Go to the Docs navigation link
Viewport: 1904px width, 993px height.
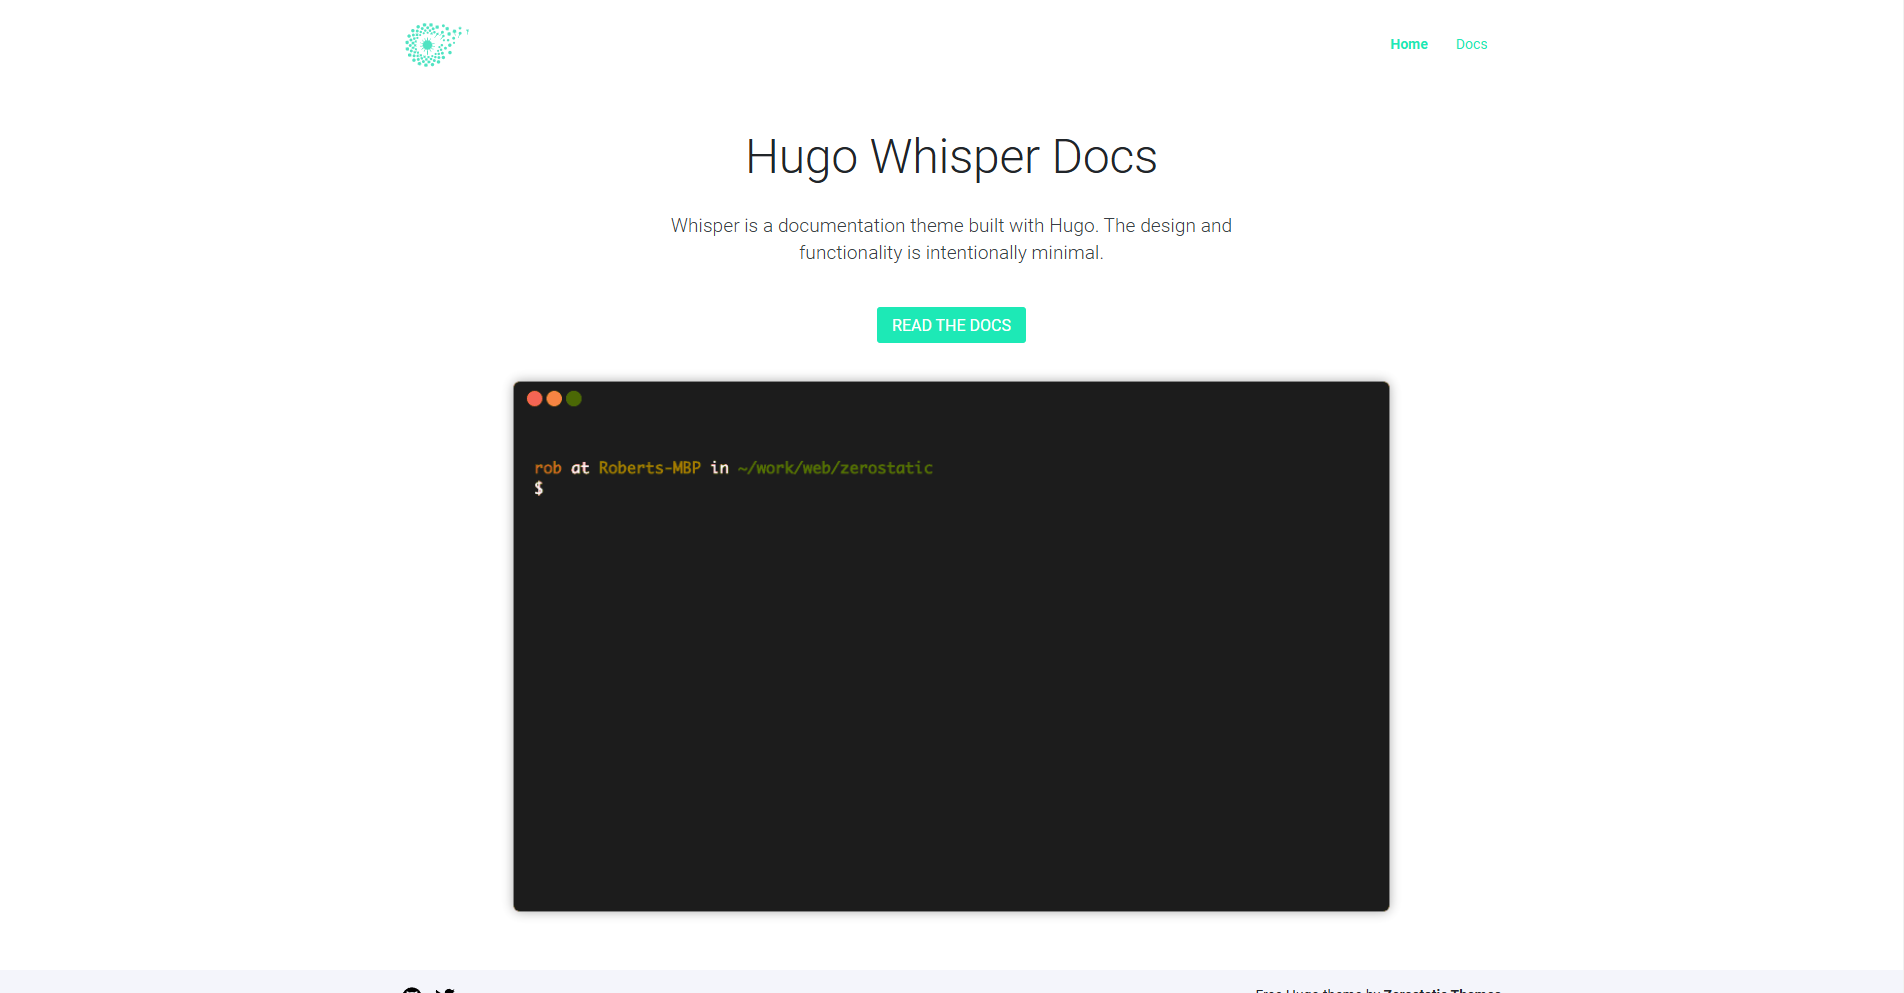pyautogui.click(x=1471, y=44)
